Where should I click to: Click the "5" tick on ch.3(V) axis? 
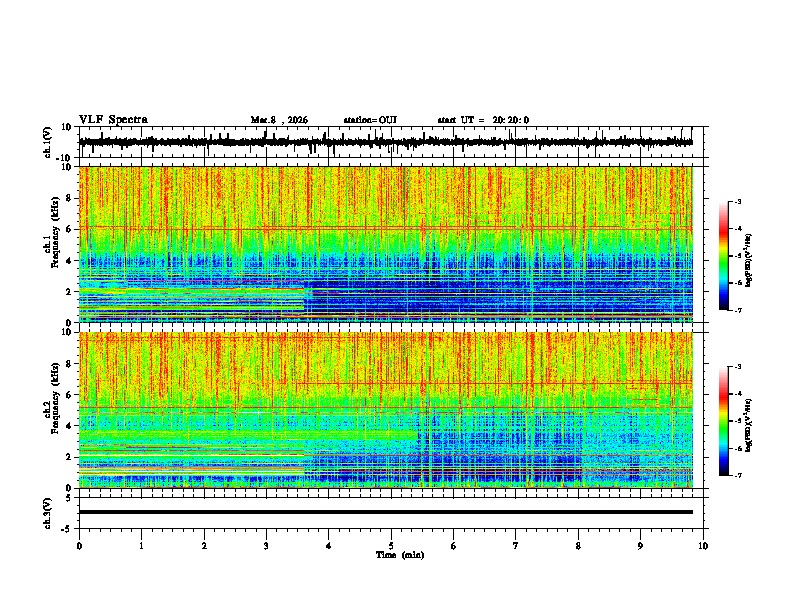point(69,497)
